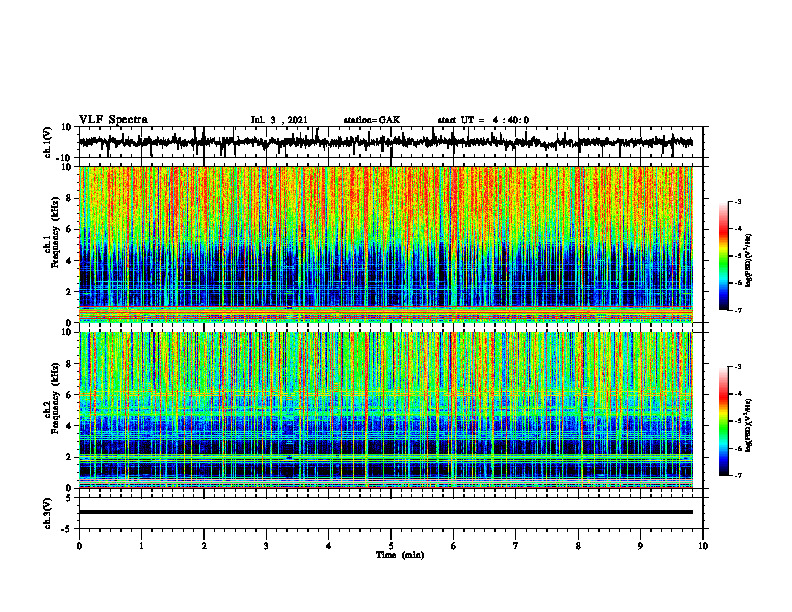Click the "2" tick on ch.1 frequency axis
This screenshot has height=612, width=792.
(x=69, y=292)
